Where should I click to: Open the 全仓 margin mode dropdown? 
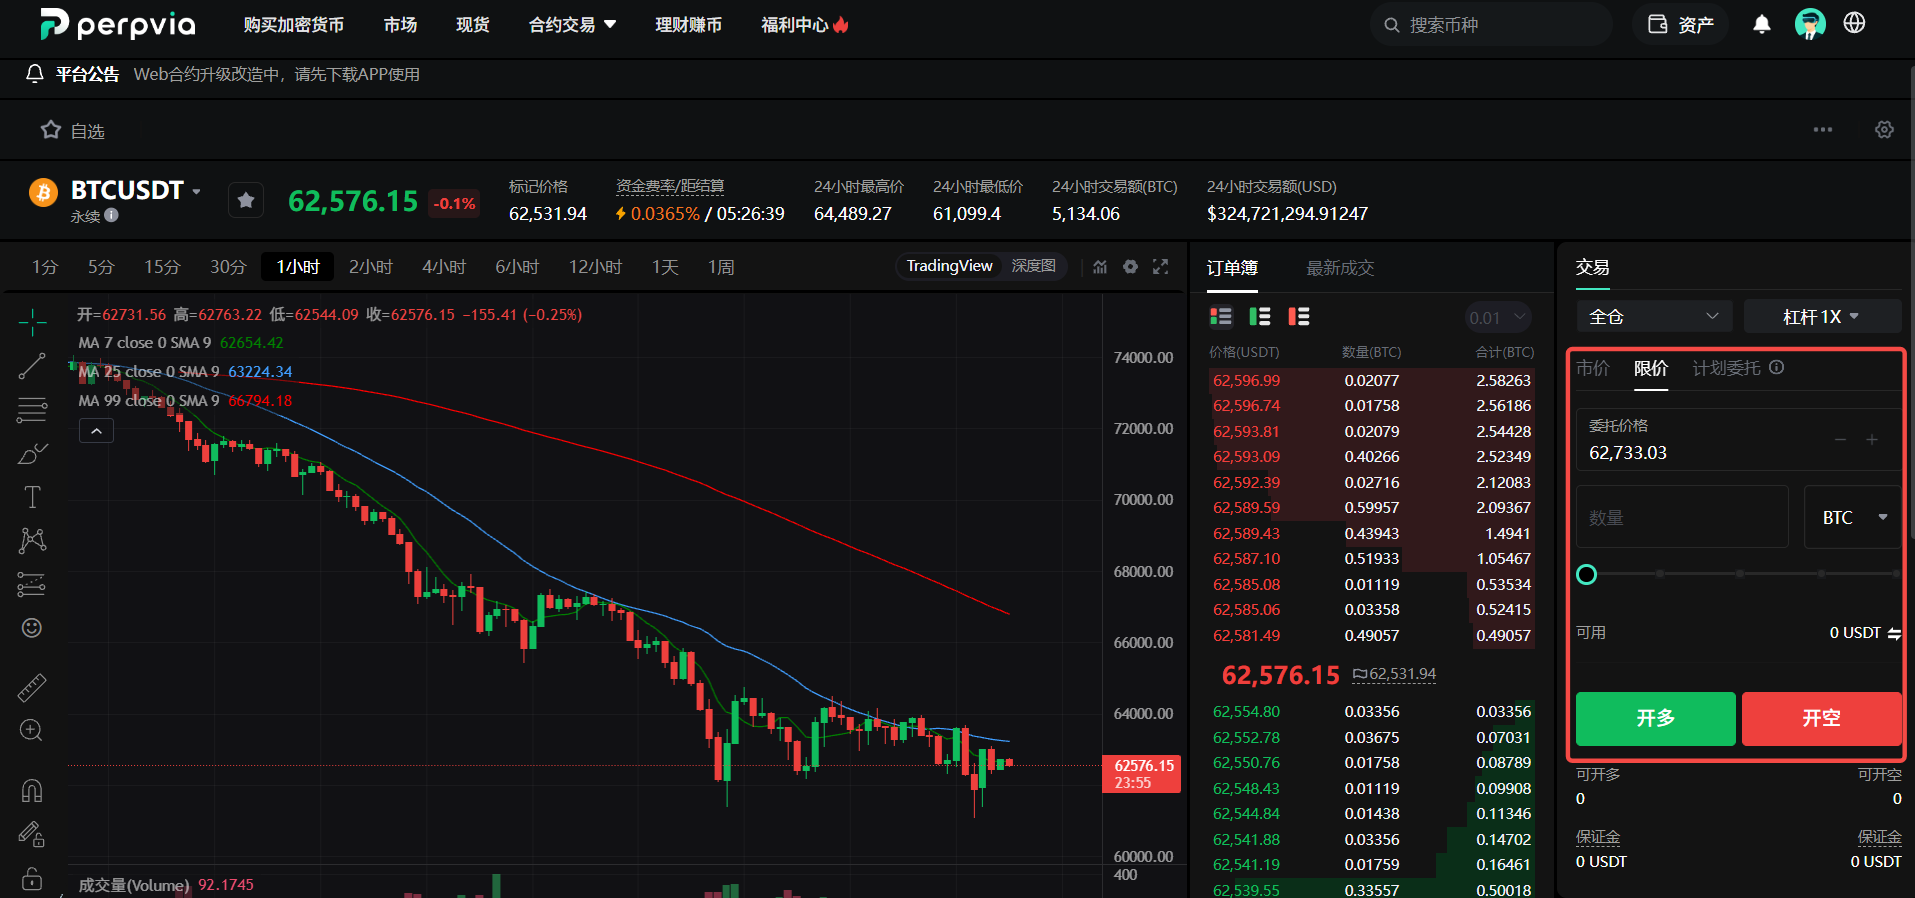1654,316
